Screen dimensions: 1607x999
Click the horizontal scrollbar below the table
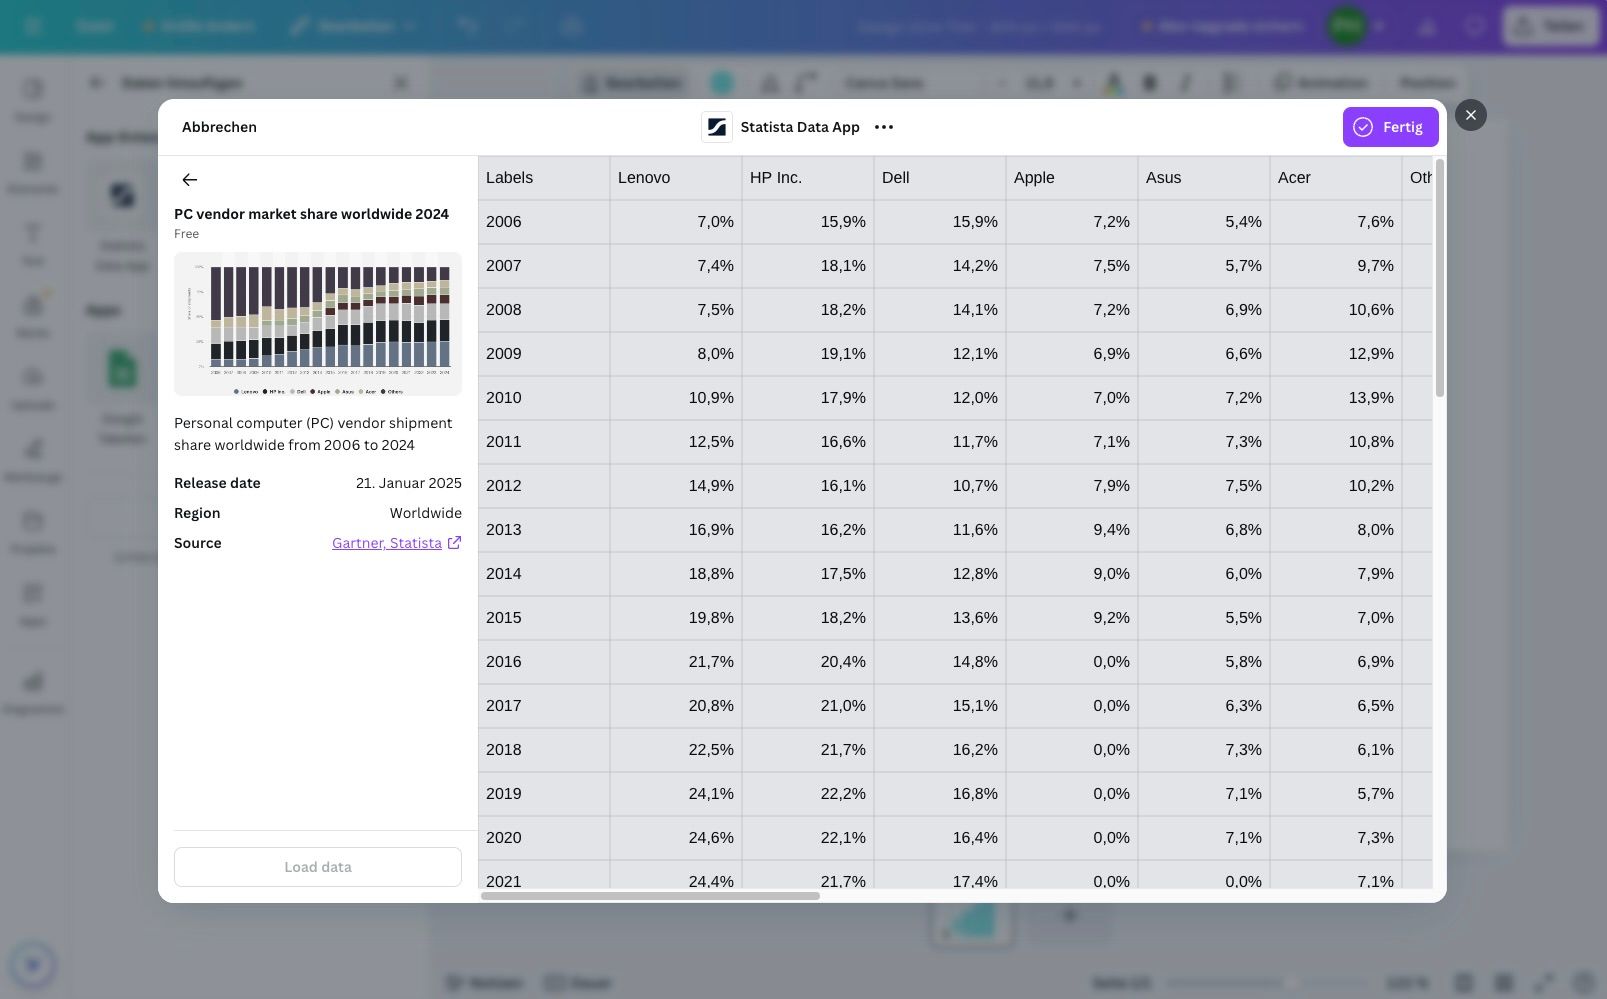click(x=650, y=896)
